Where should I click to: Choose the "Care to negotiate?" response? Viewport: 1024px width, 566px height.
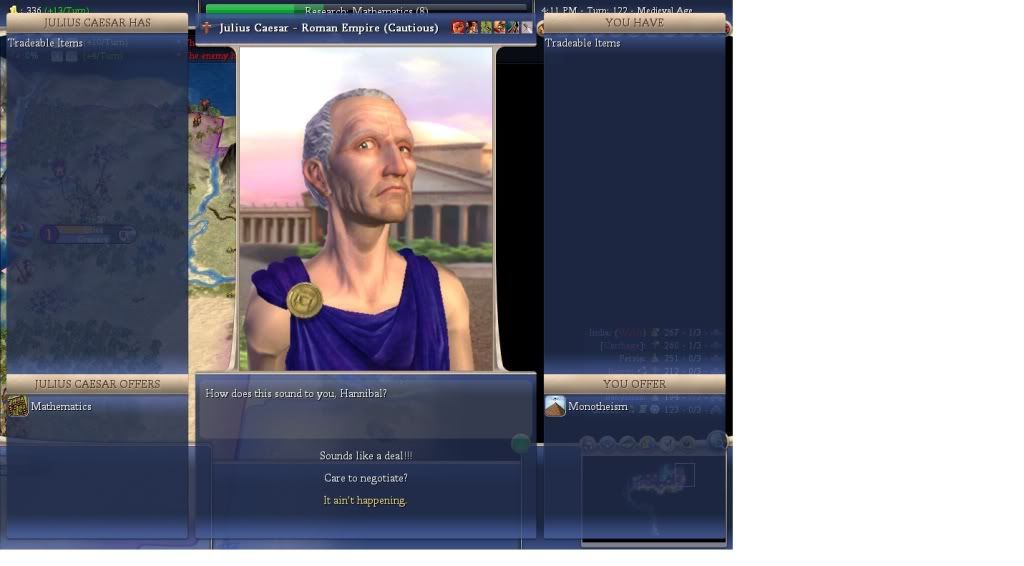[366, 478]
